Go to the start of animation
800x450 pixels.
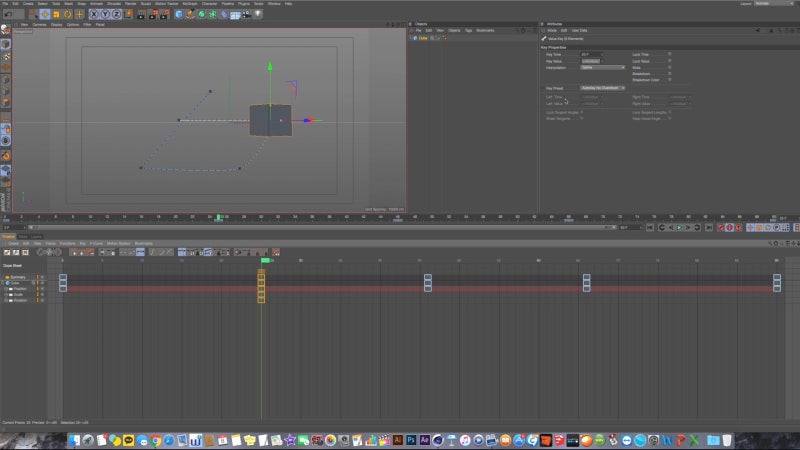tap(650, 228)
